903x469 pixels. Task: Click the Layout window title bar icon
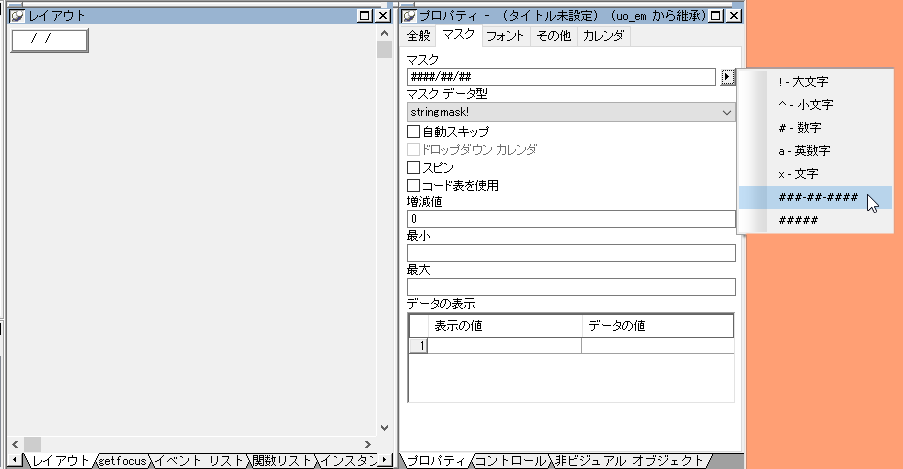pyautogui.click(x=17, y=16)
